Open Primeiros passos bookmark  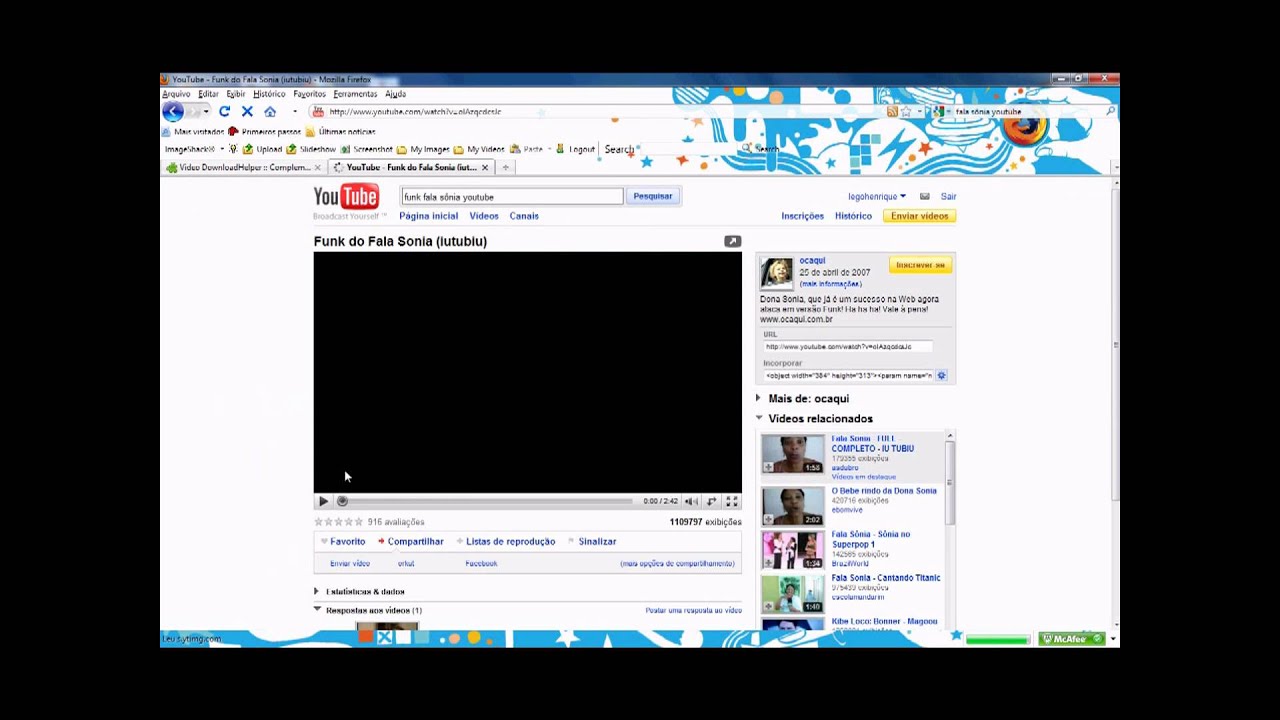[x=265, y=132]
